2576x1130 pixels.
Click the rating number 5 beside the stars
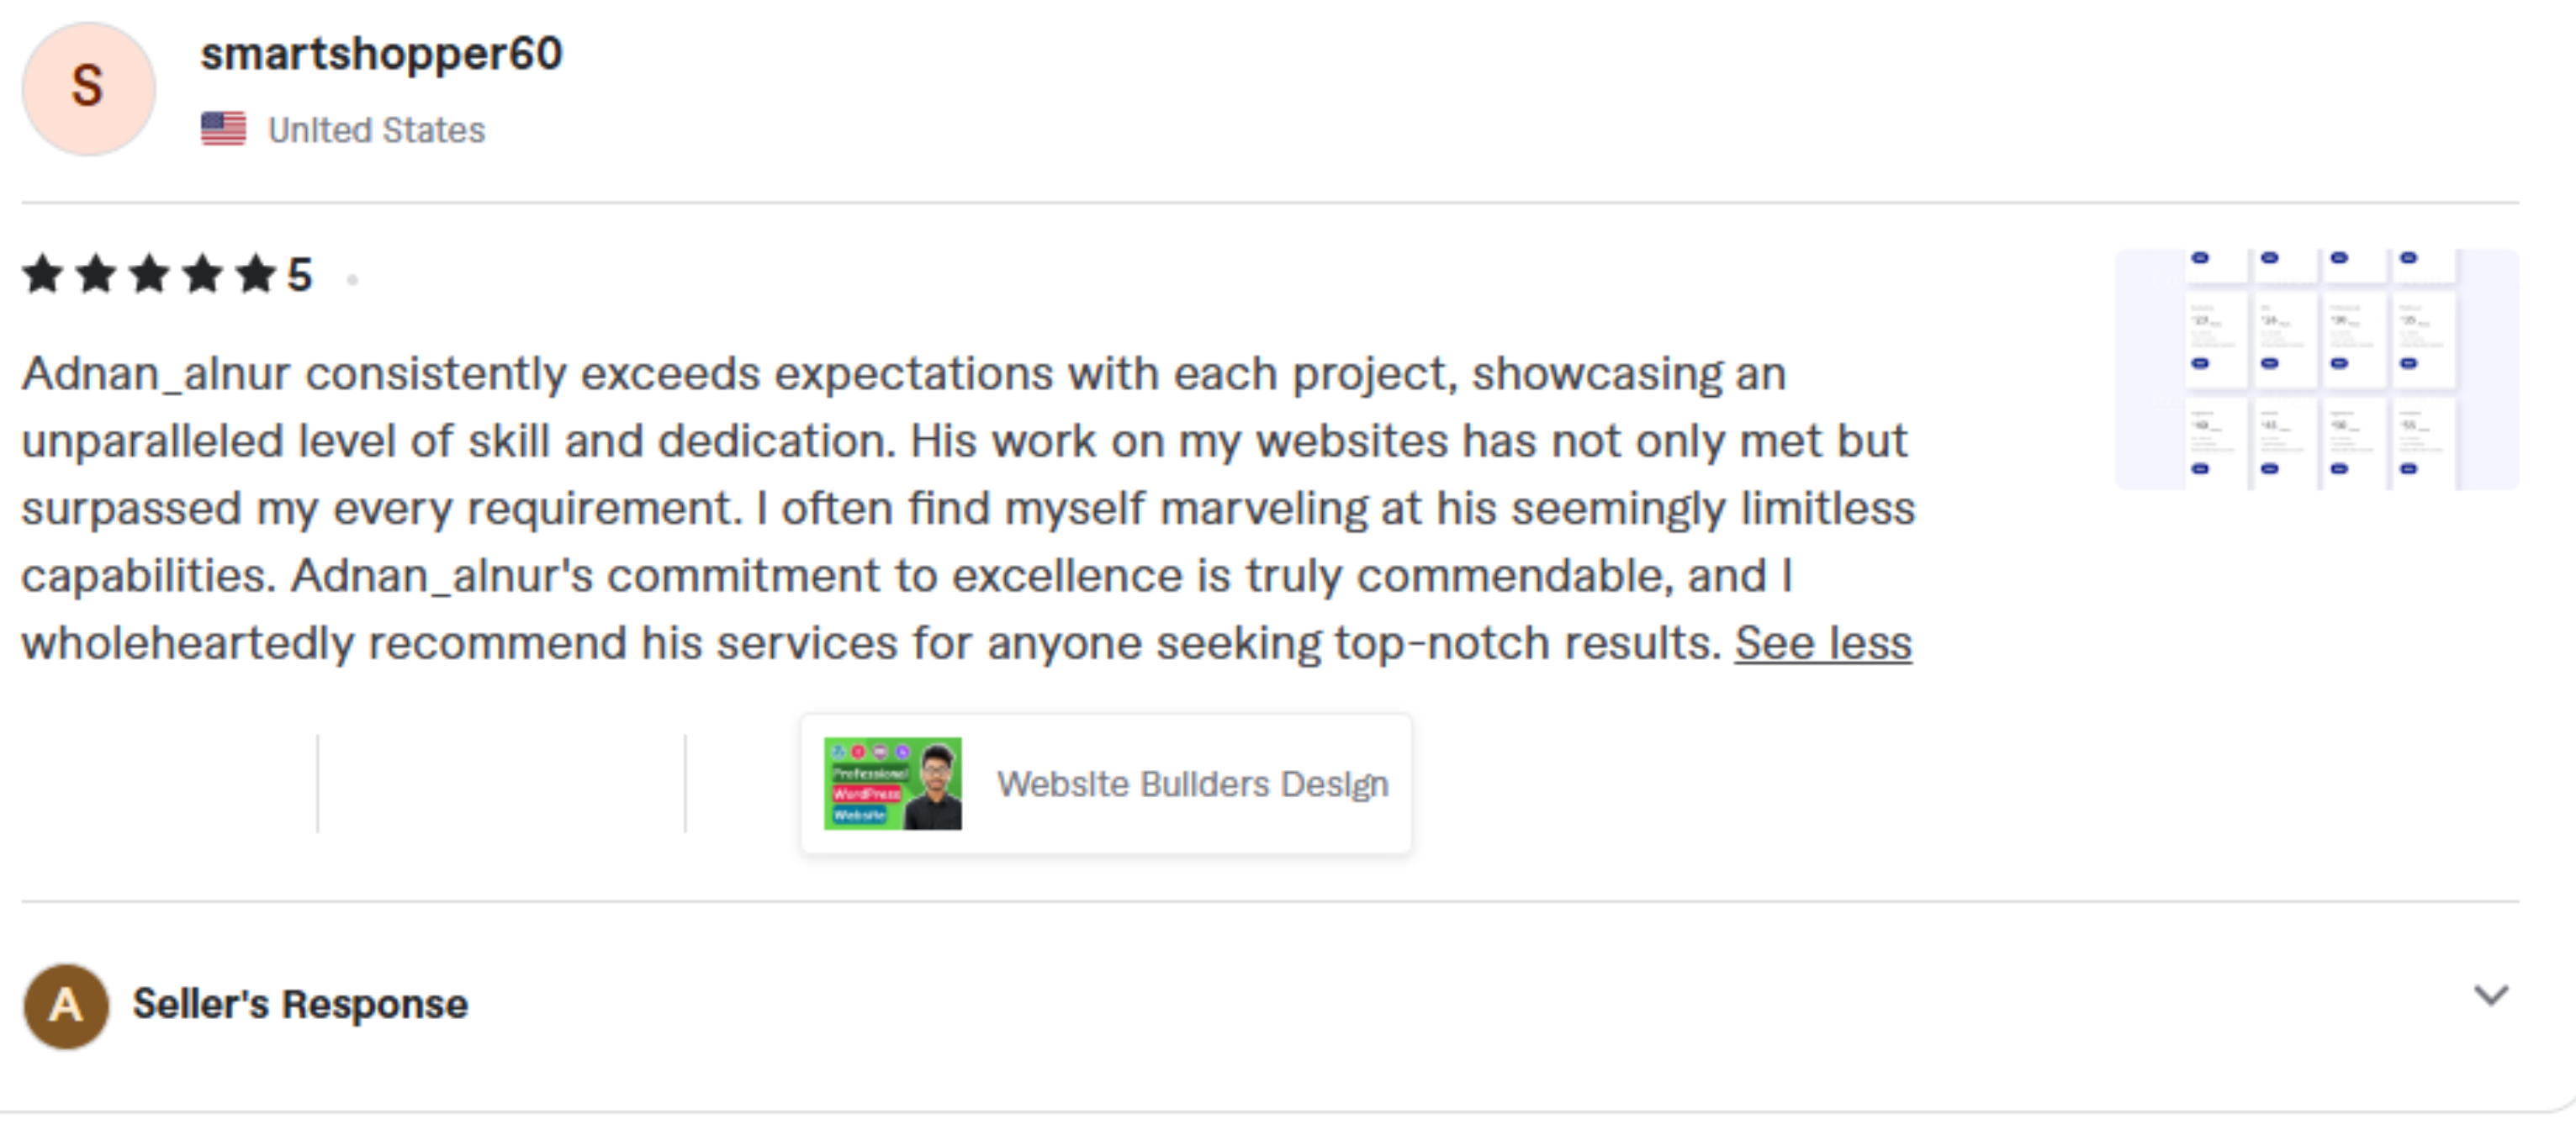coord(300,275)
